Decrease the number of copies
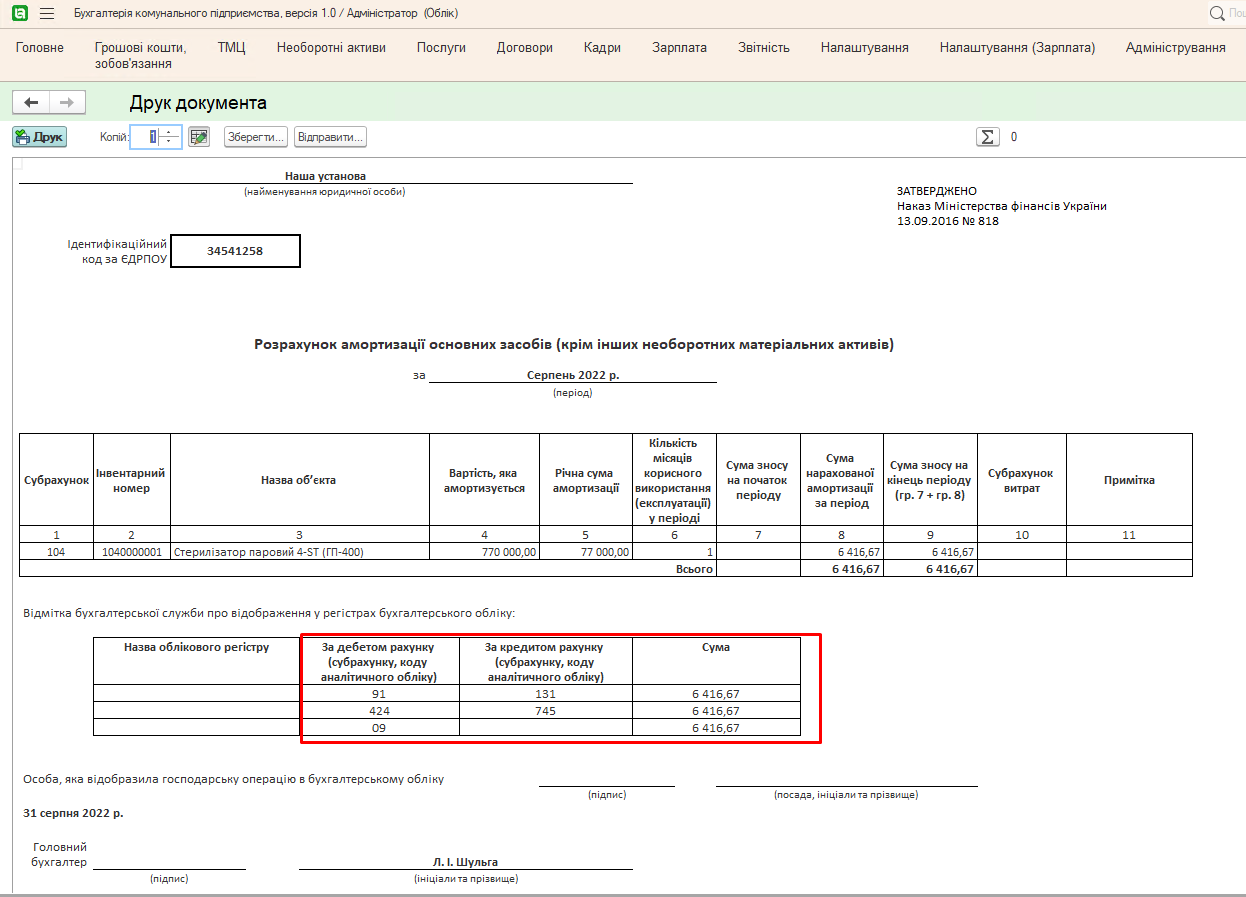 point(170,142)
